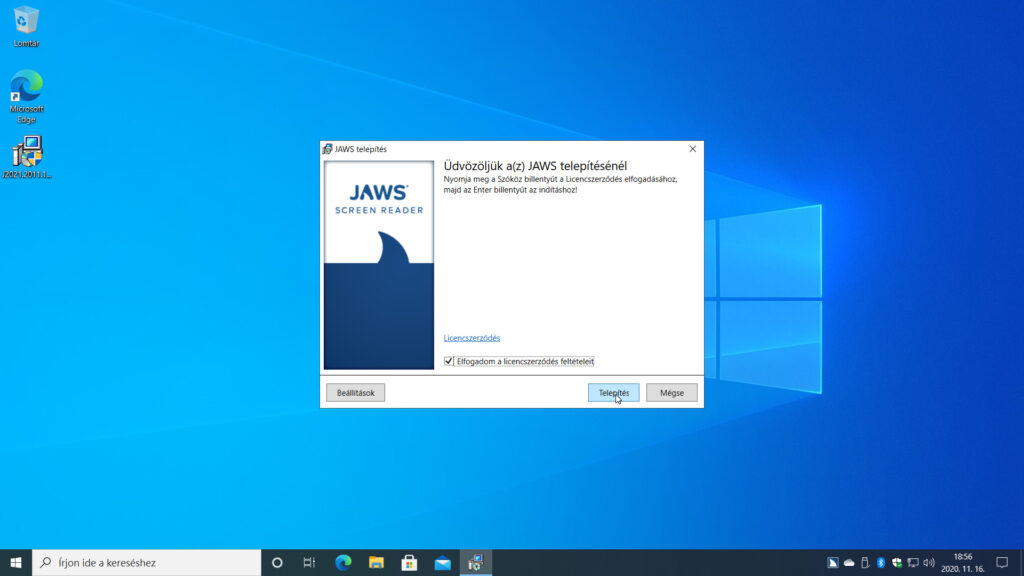Open the Beállítások options button
The height and width of the screenshot is (576, 1024).
click(x=355, y=392)
